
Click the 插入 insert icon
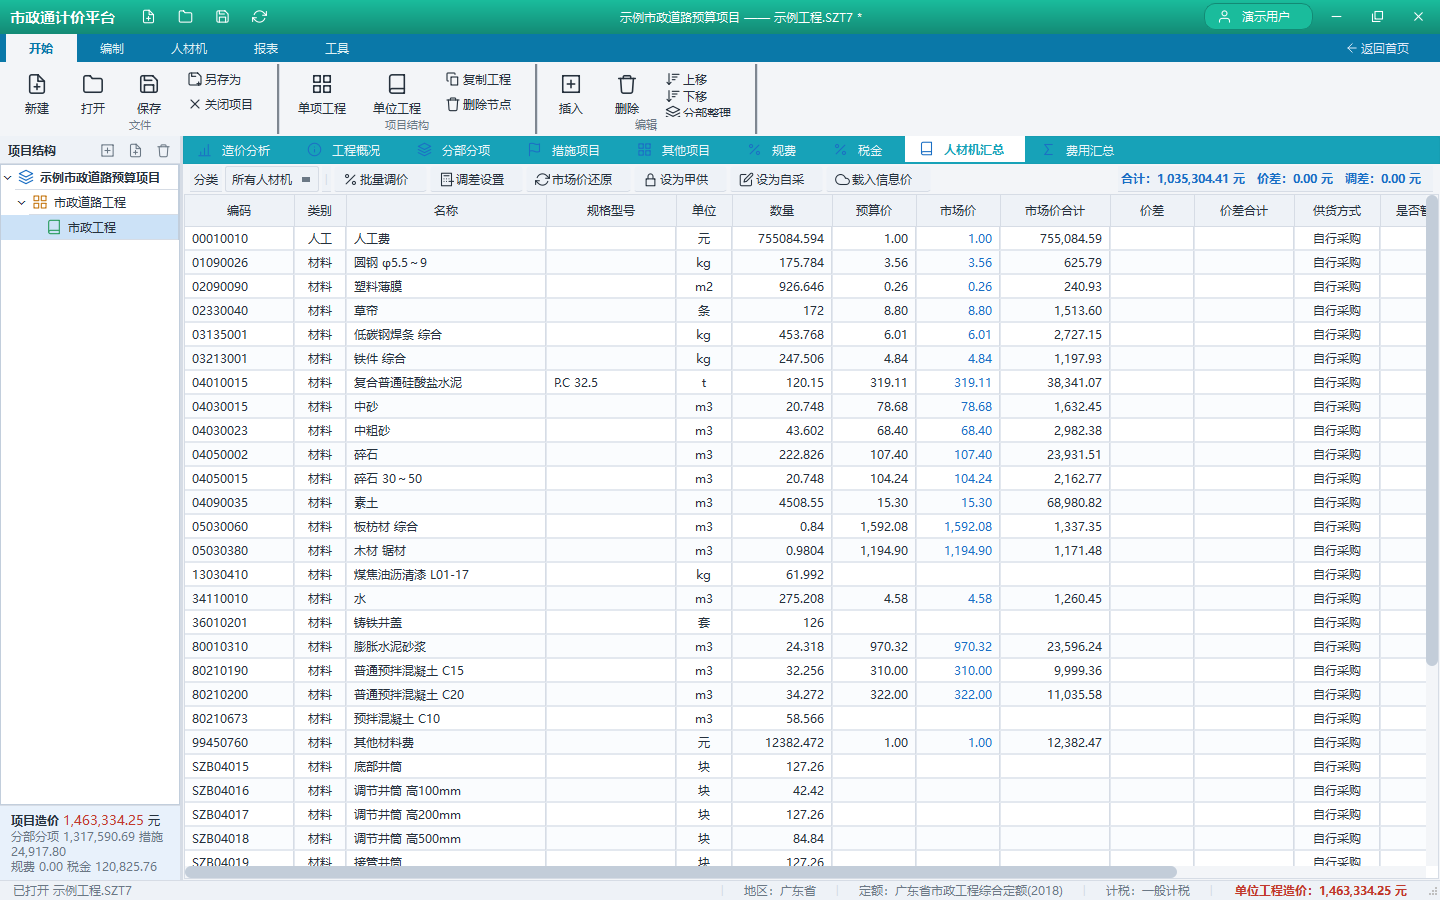click(x=571, y=94)
